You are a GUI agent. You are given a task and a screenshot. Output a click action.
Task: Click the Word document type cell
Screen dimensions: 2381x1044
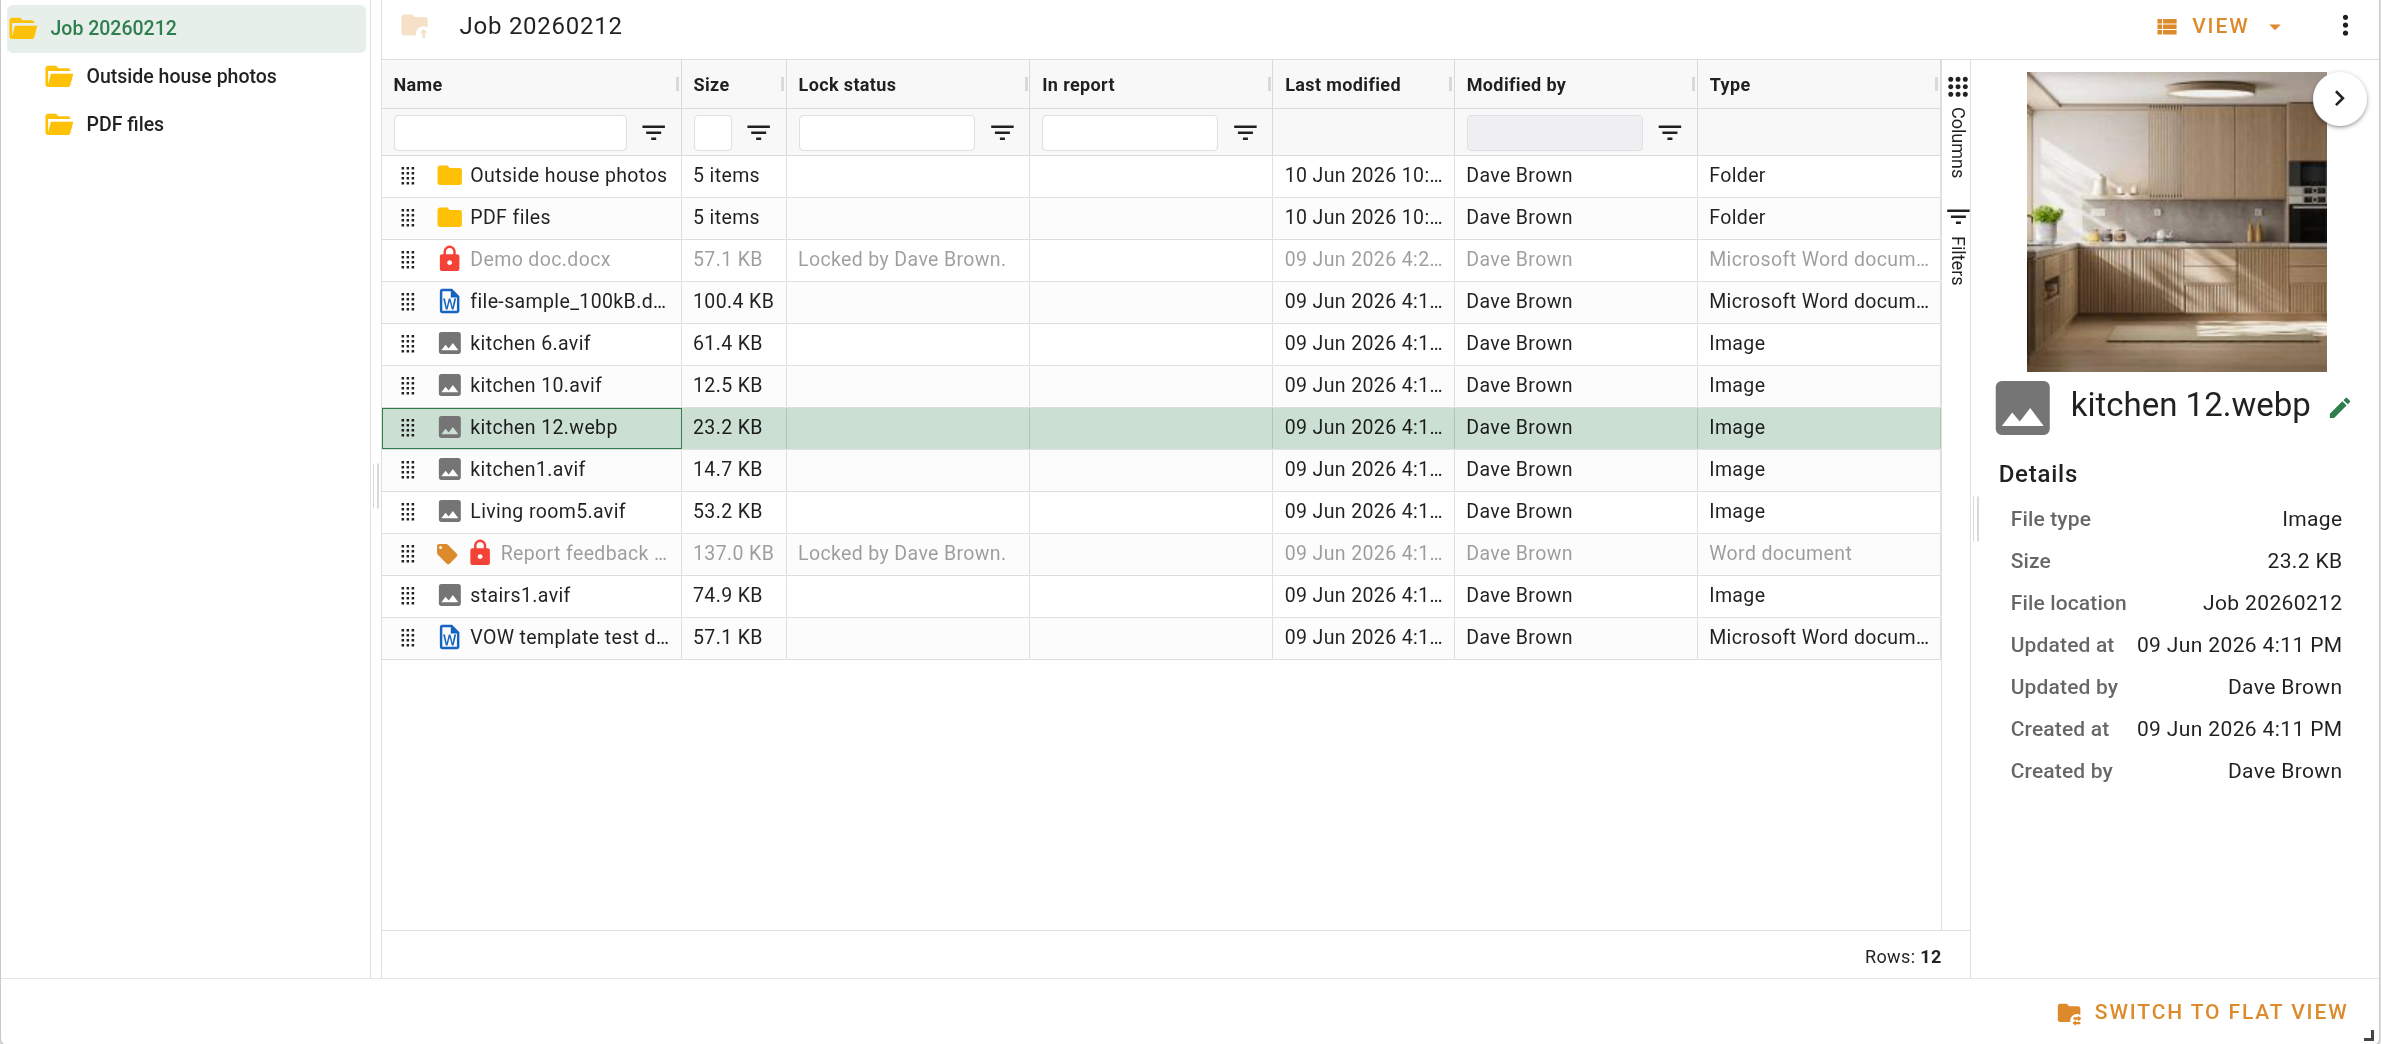coord(1780,553)
